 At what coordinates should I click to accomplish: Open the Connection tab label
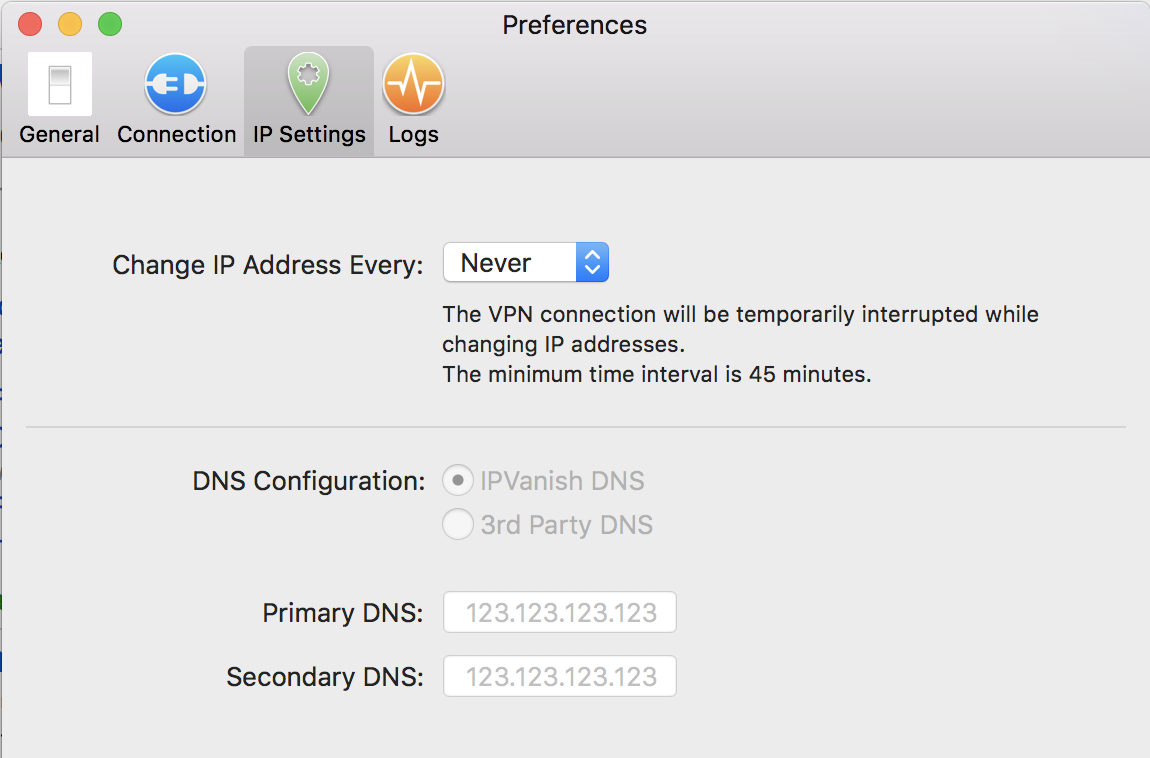point(176,134)
